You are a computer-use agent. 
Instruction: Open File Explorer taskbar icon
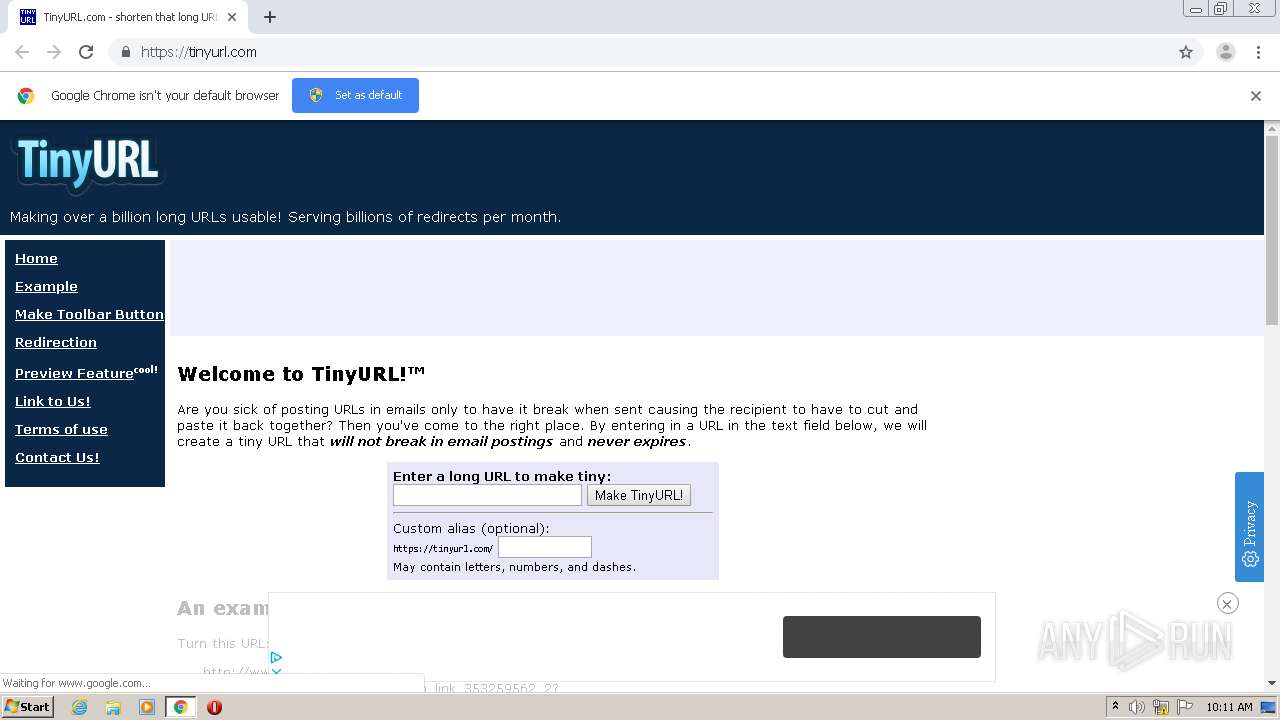pyautogui.click(x=113, y=707)
